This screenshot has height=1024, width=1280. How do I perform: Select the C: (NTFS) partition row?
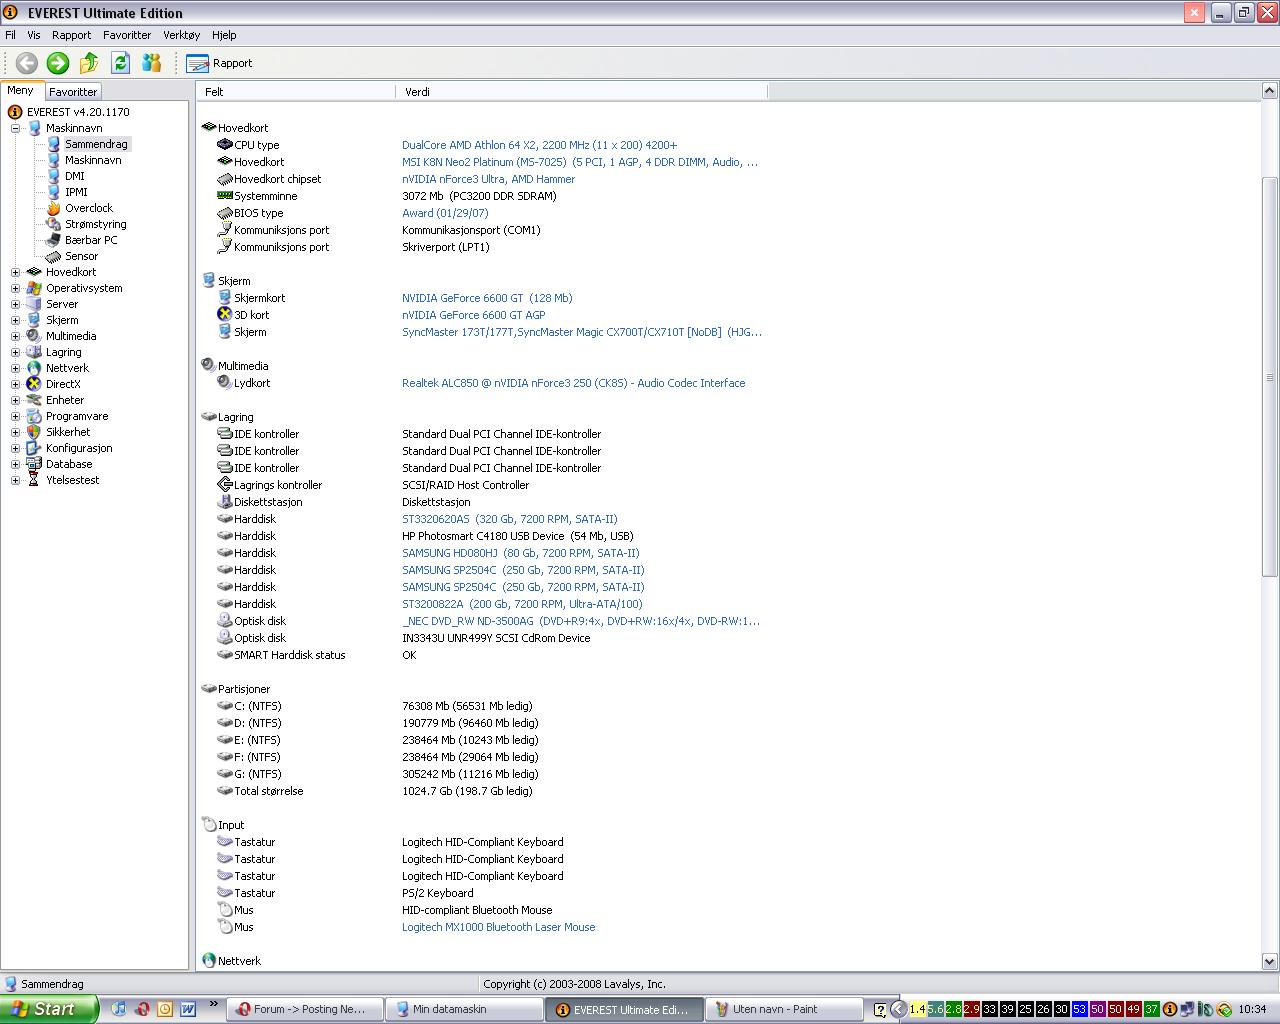480,706
